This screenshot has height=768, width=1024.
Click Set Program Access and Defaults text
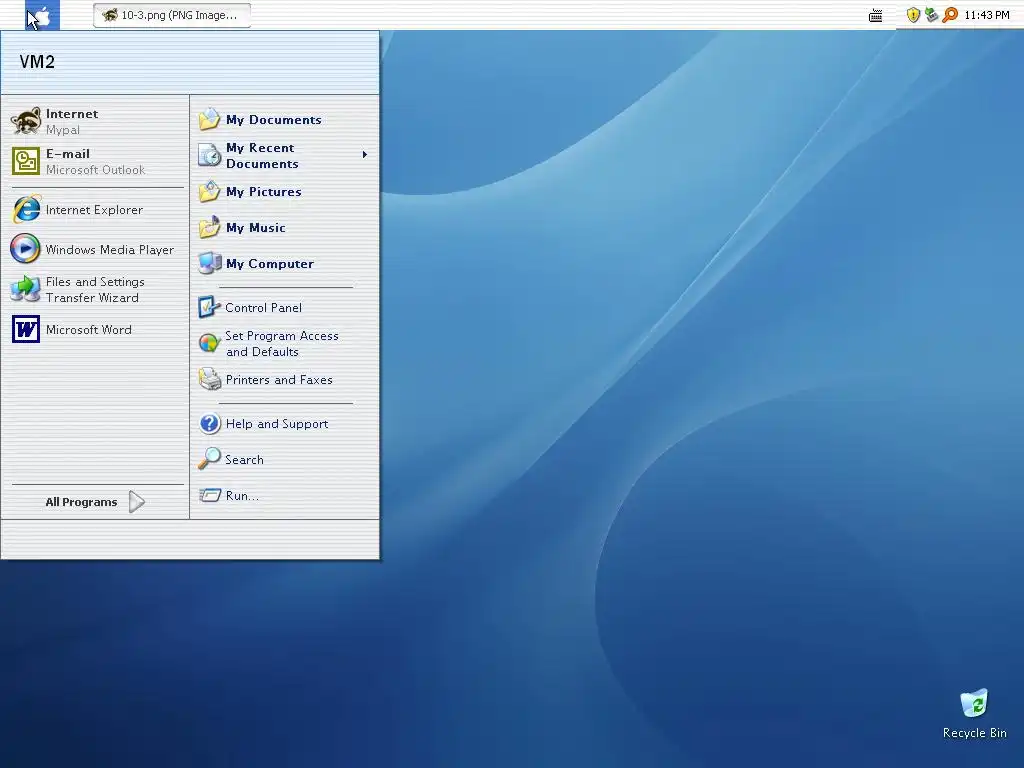coord(282,344)
